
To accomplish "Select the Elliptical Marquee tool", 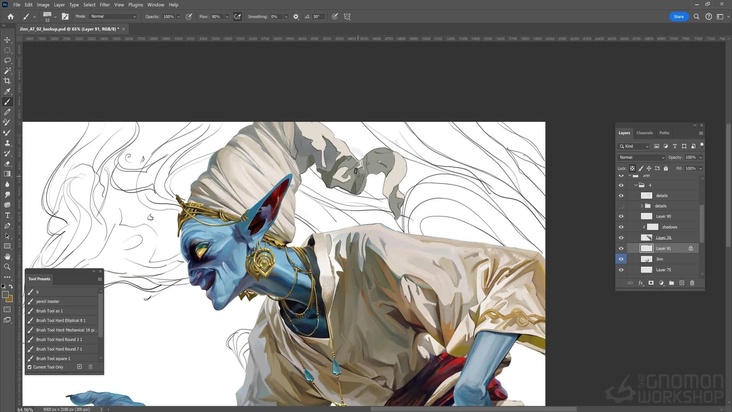I will point(7,50).
